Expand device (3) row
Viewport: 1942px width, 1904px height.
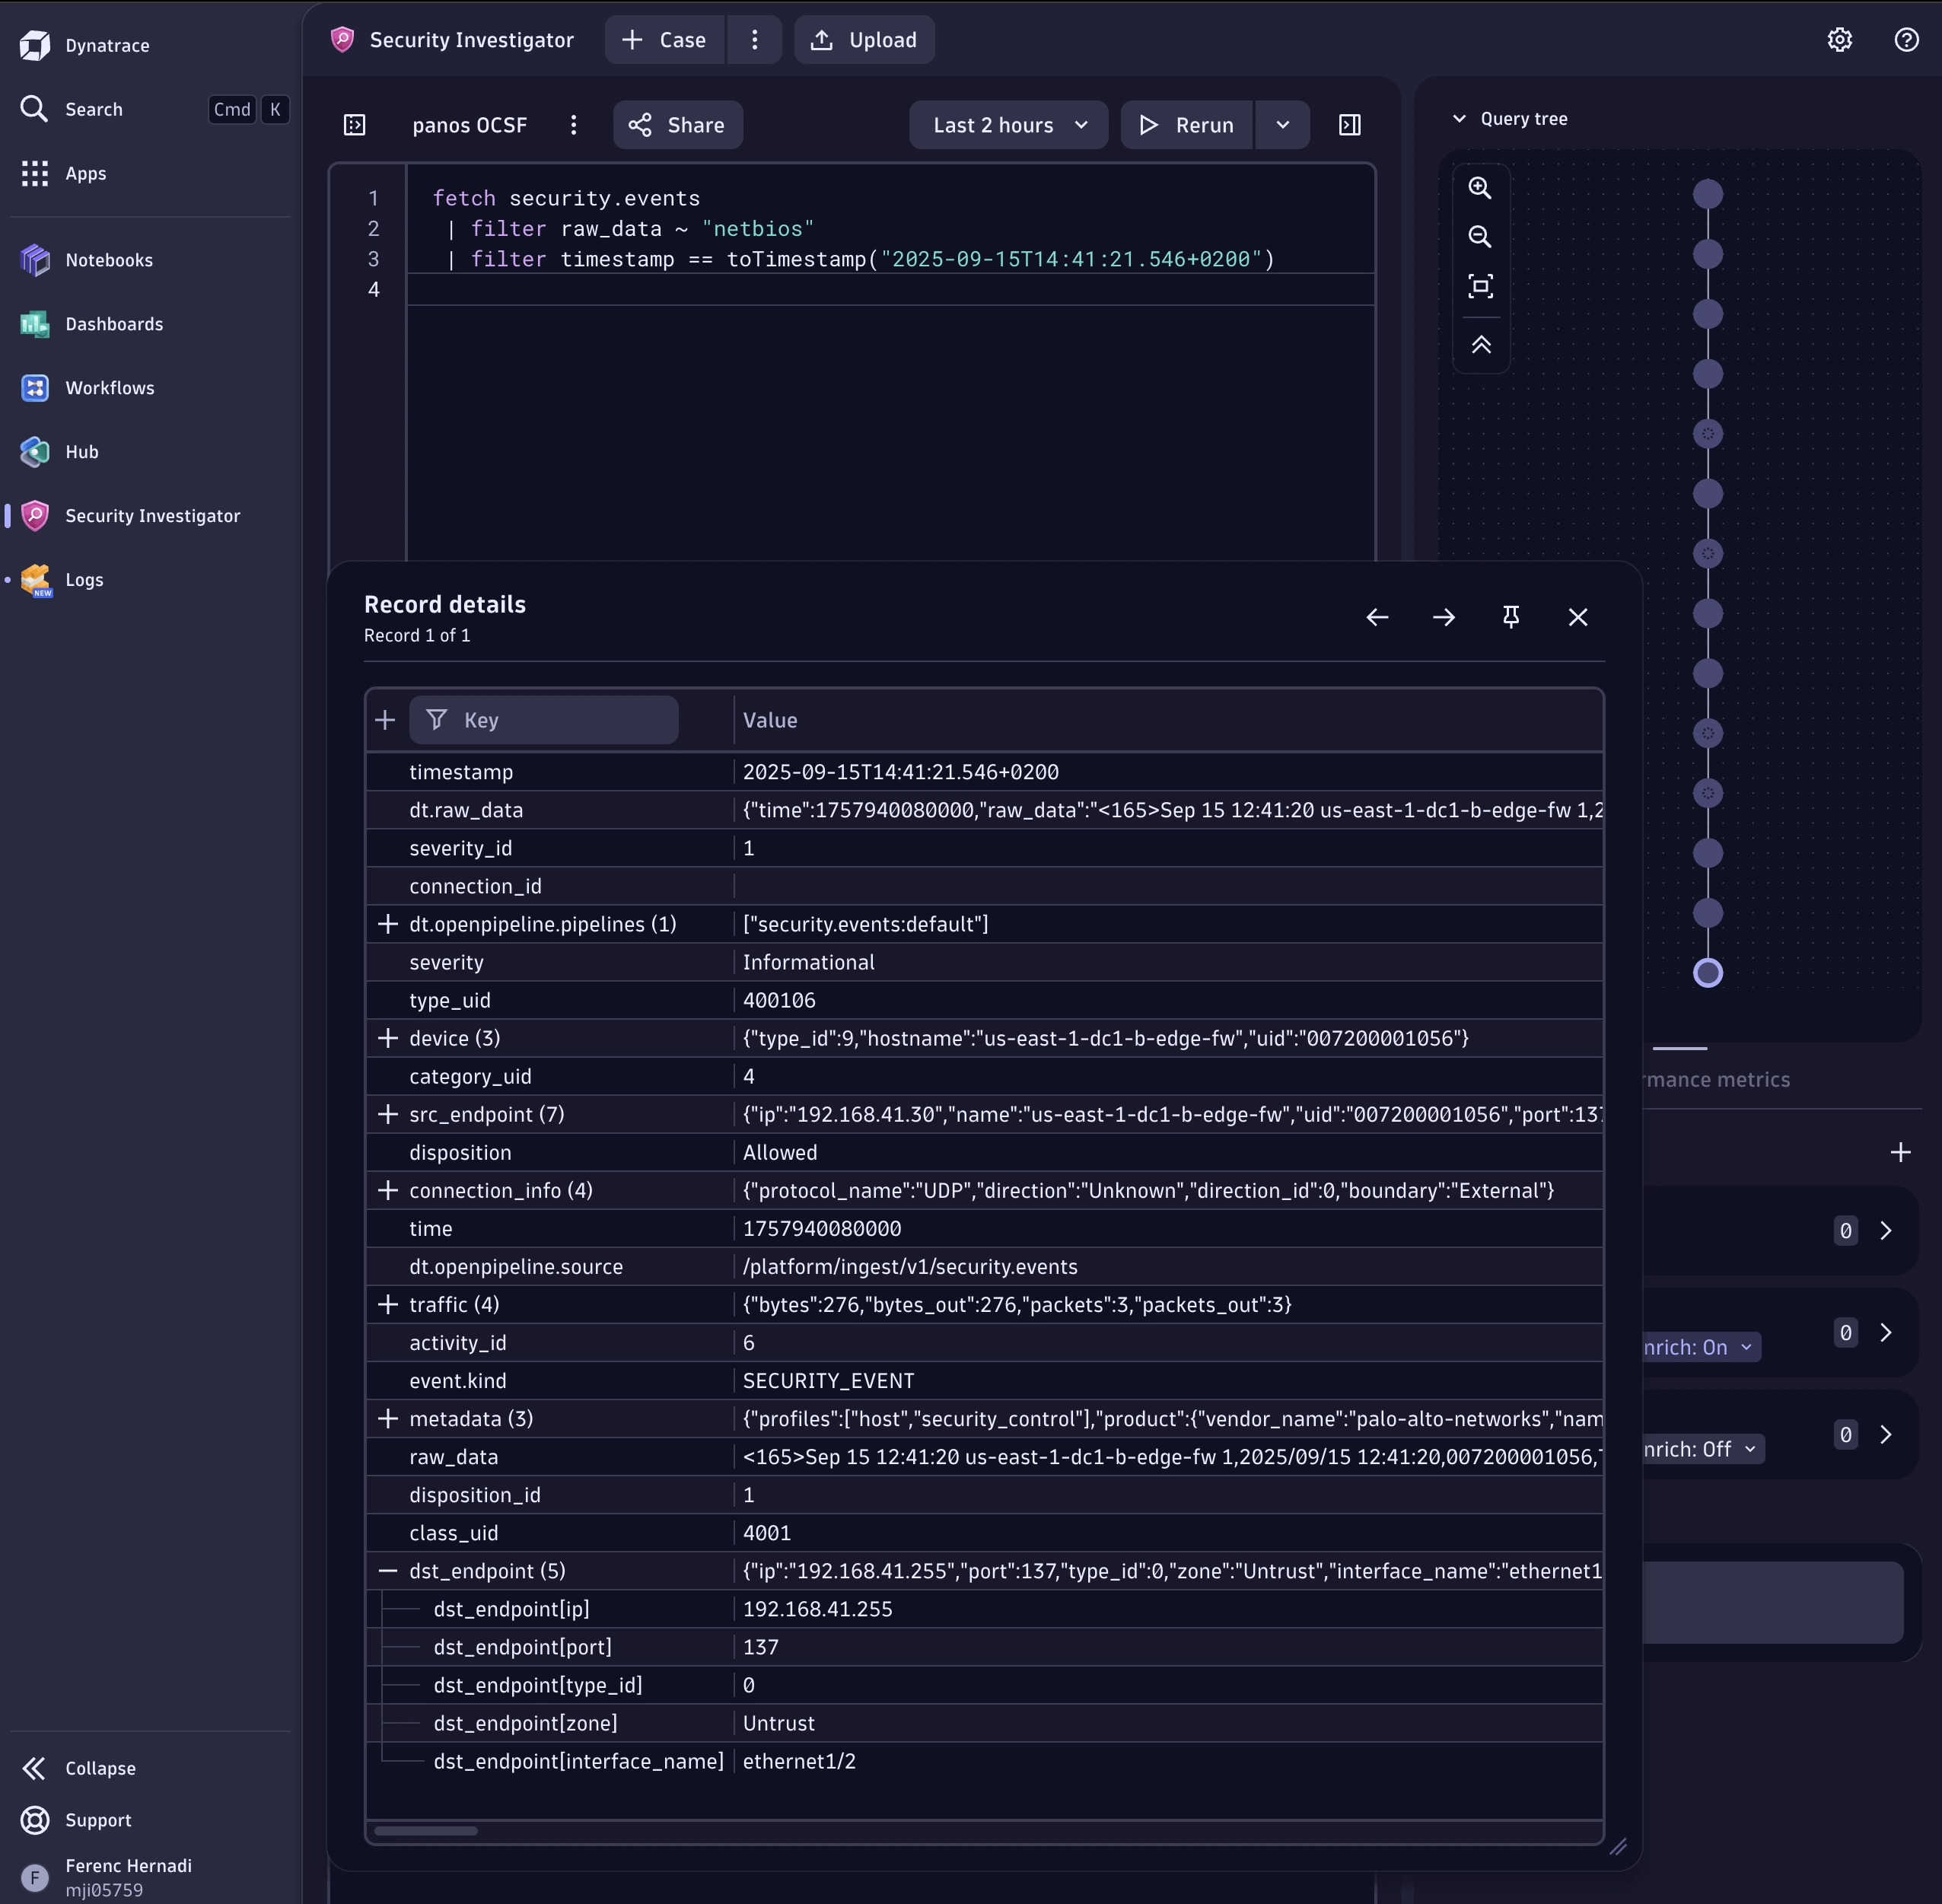click(388, 1038)
